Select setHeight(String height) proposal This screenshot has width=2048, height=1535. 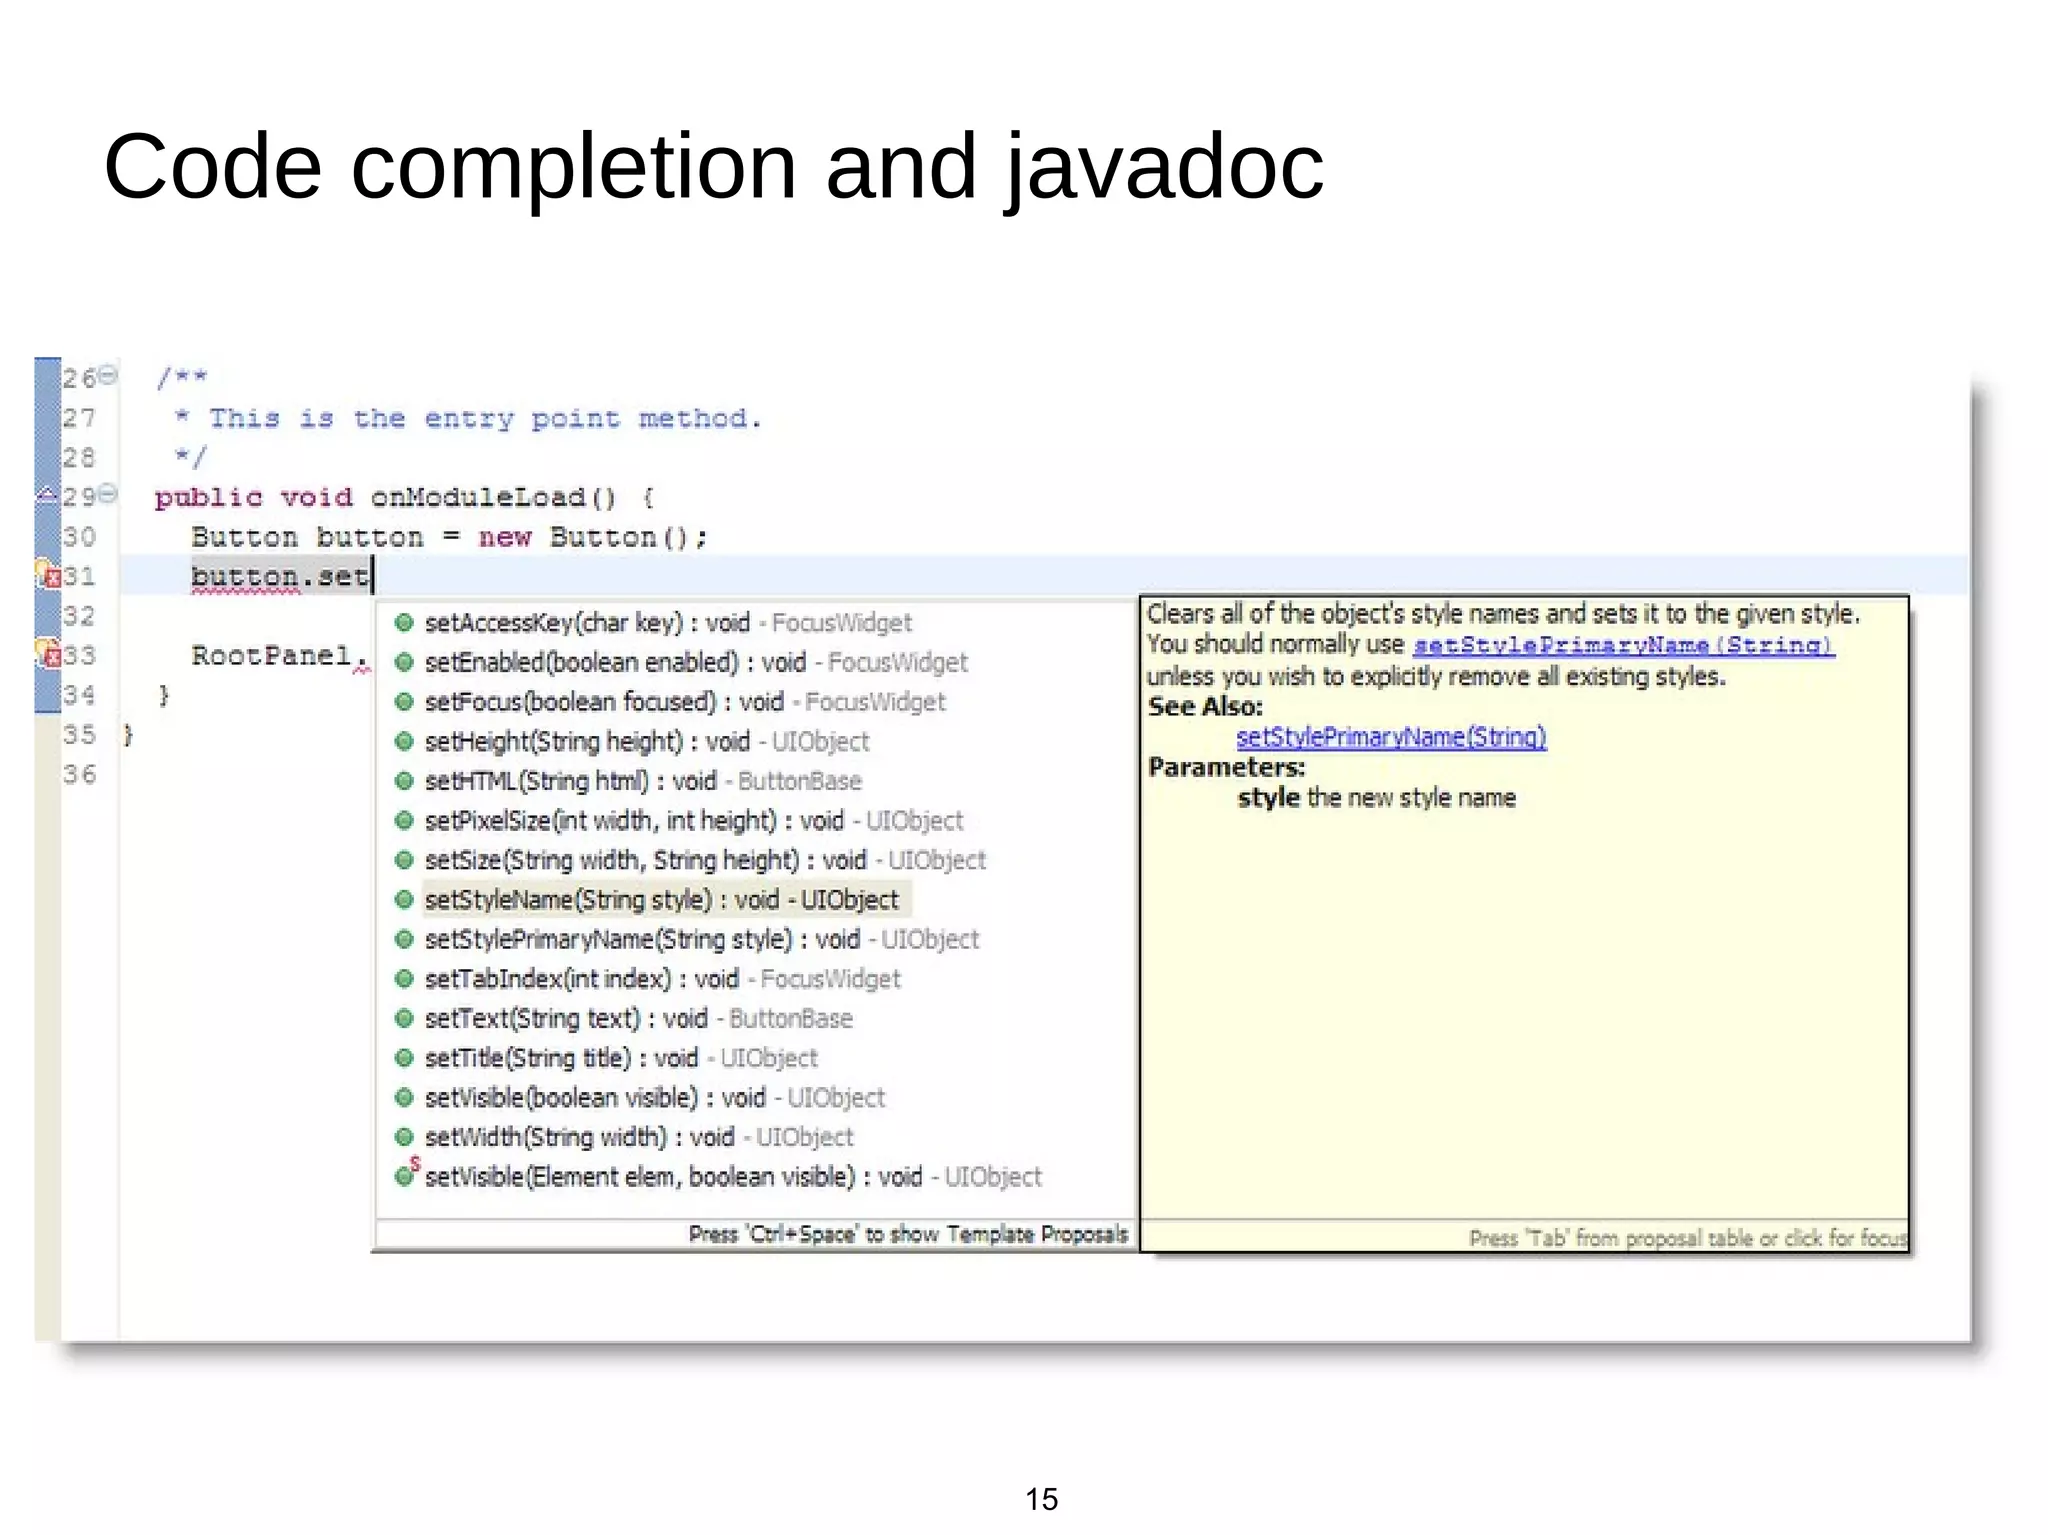pyautogui.click(x=647, y=742)
